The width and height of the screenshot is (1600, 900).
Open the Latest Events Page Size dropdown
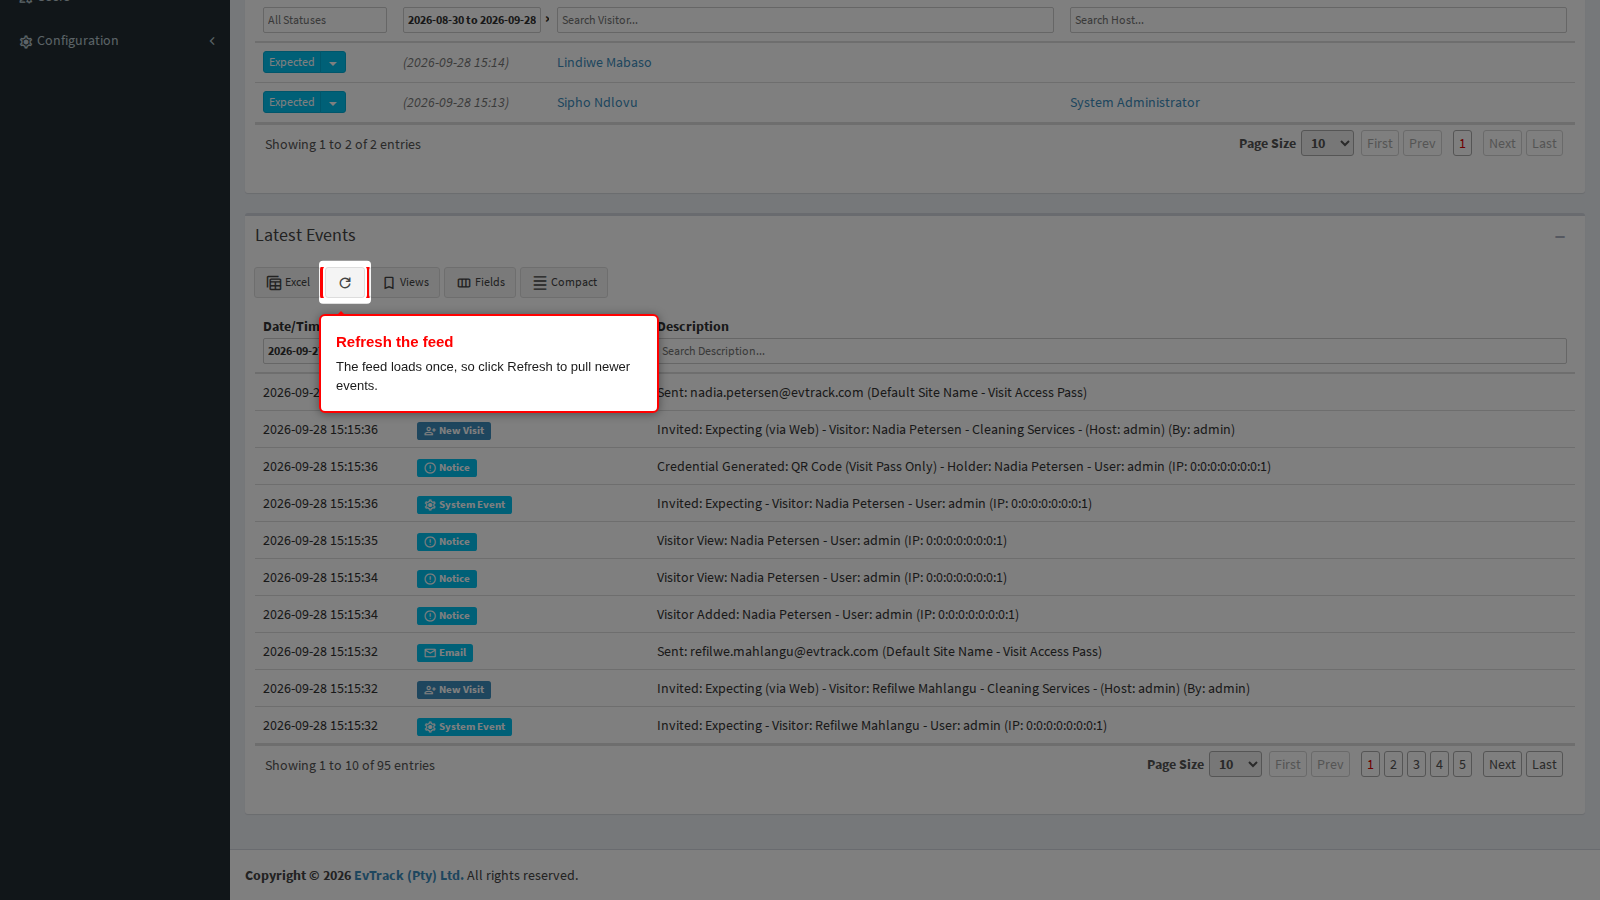click(1235, 764)
